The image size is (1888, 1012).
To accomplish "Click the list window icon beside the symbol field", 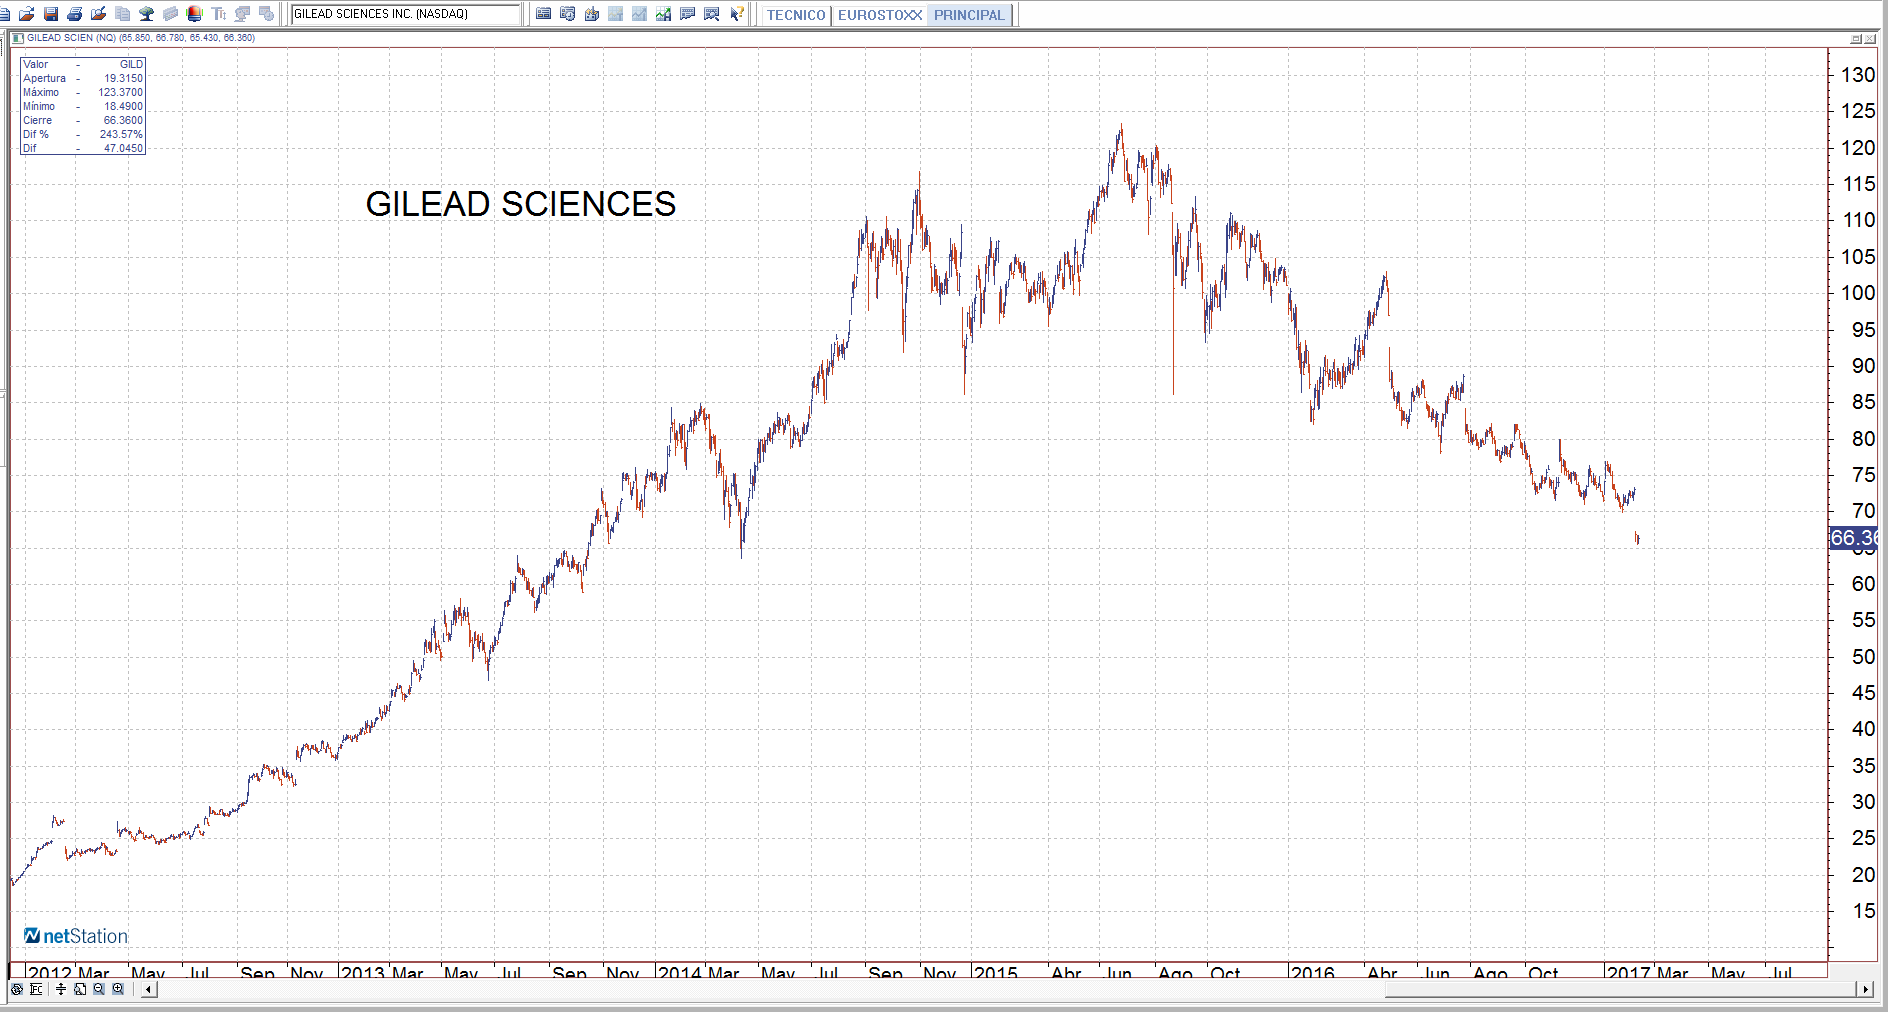I will coord(544,14).
